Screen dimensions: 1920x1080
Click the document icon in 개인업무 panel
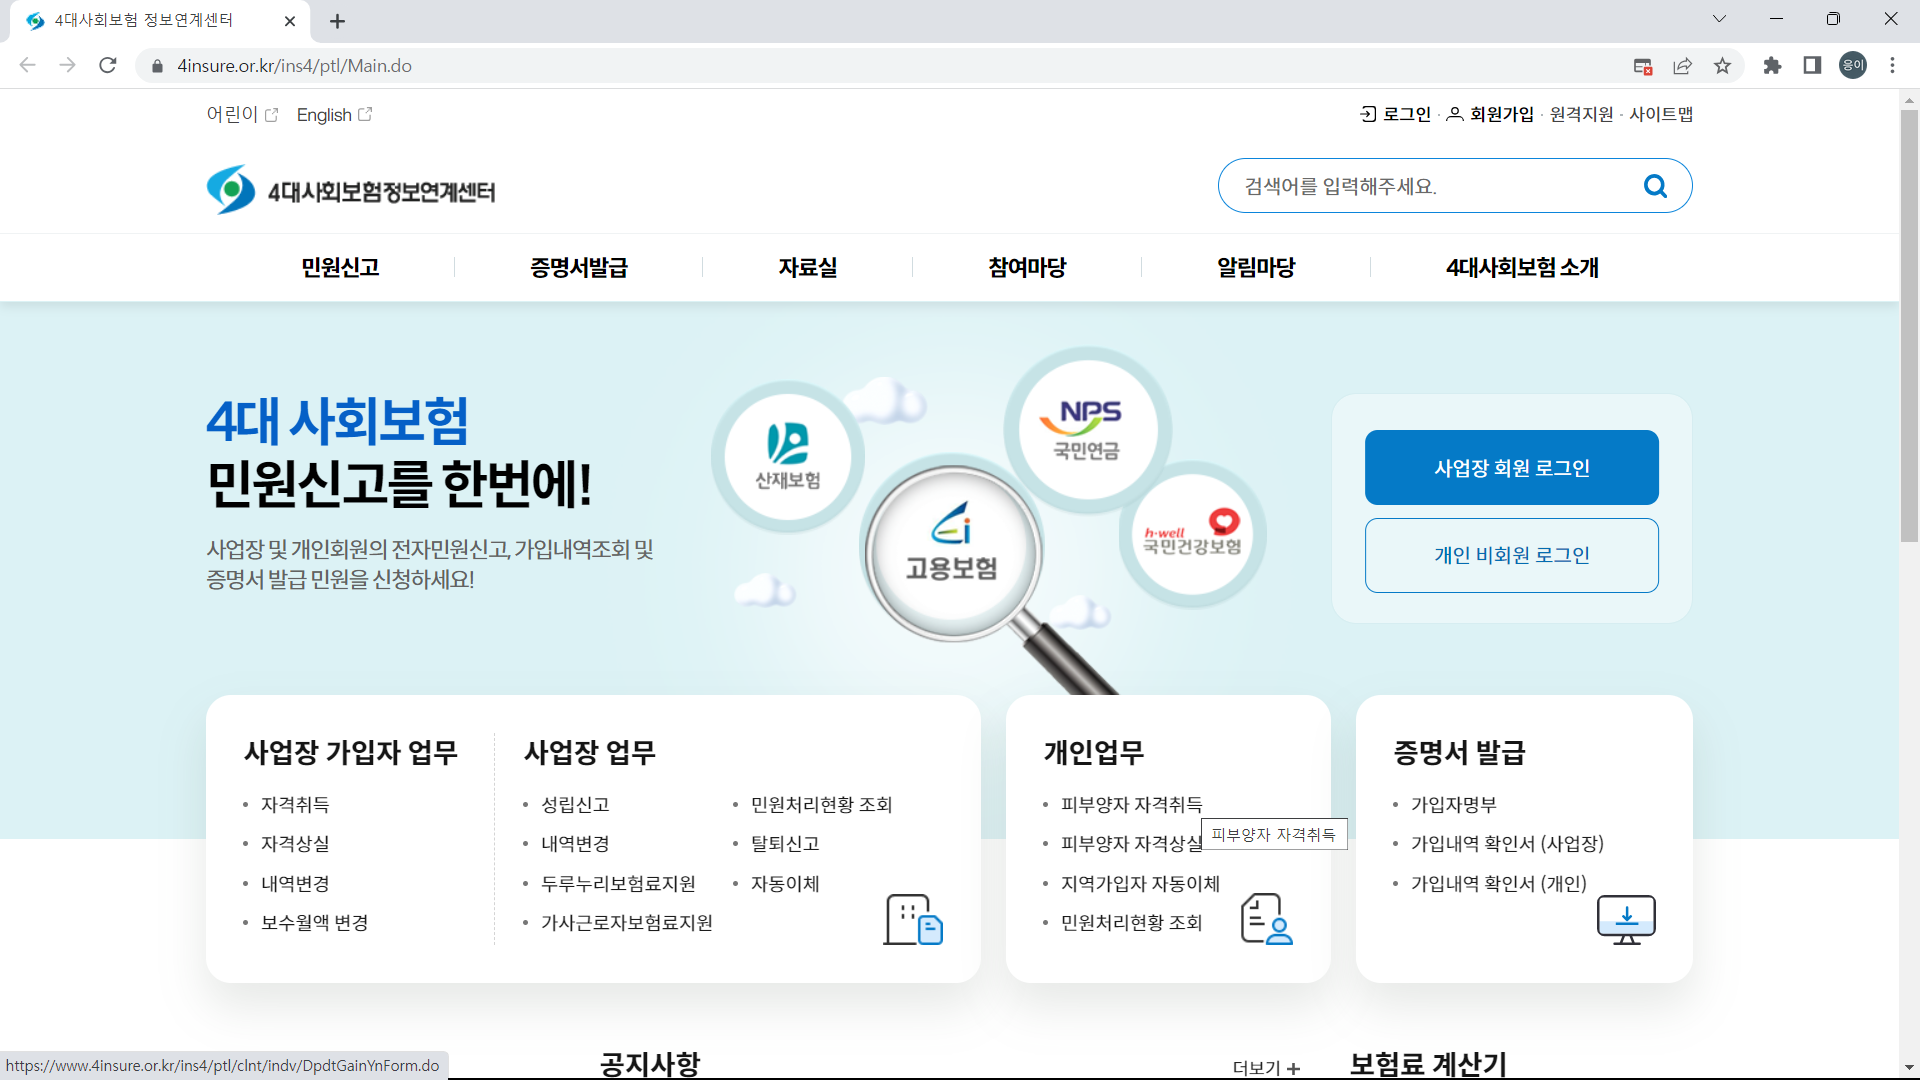pyautogui.click(x=1265, y=919)
